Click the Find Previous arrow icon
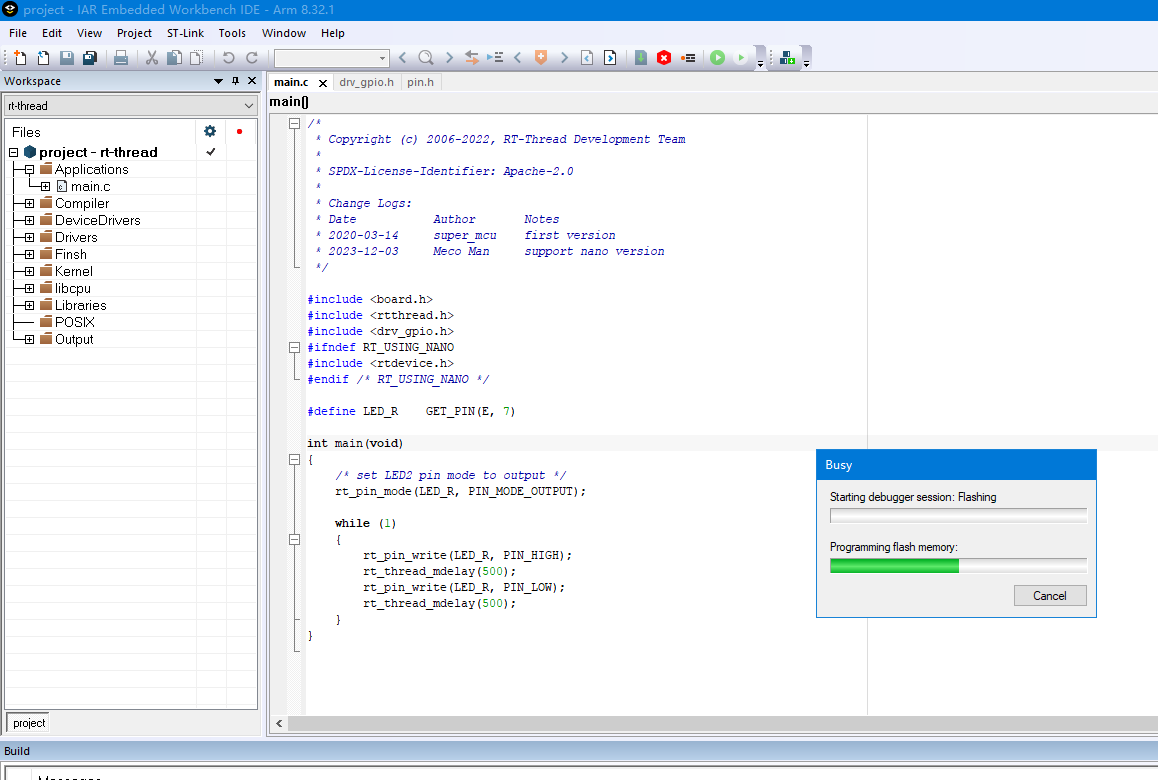The image size is (1158, 780). pyautogui.click(x=402, y=58)
